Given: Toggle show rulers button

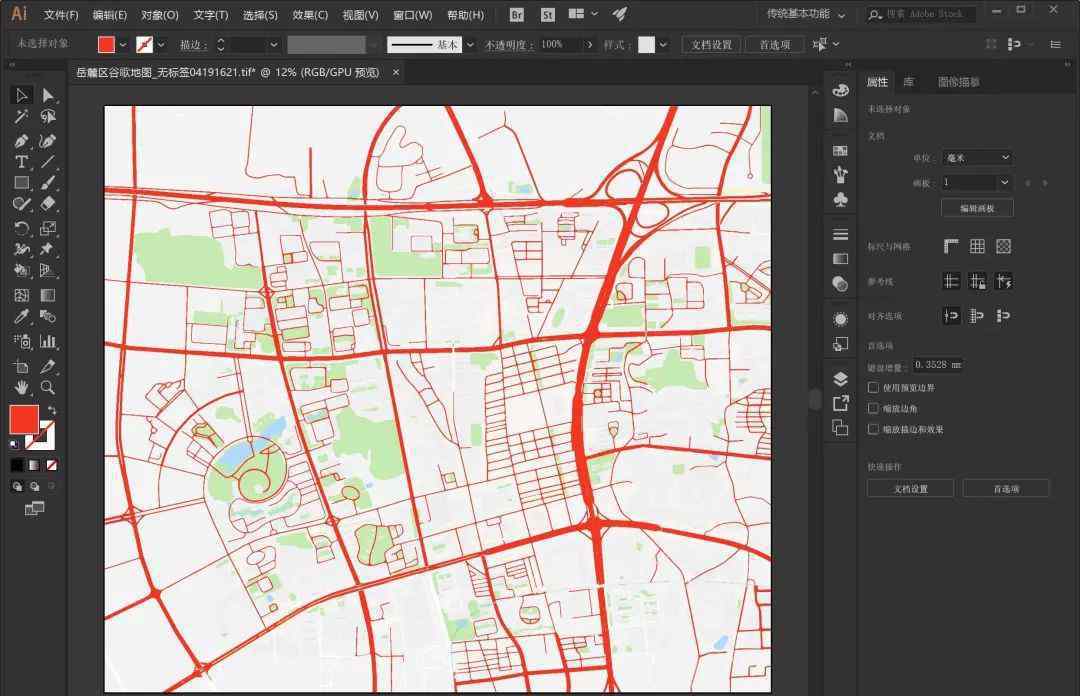Looking at the screenshot, I should click(951, 247).
